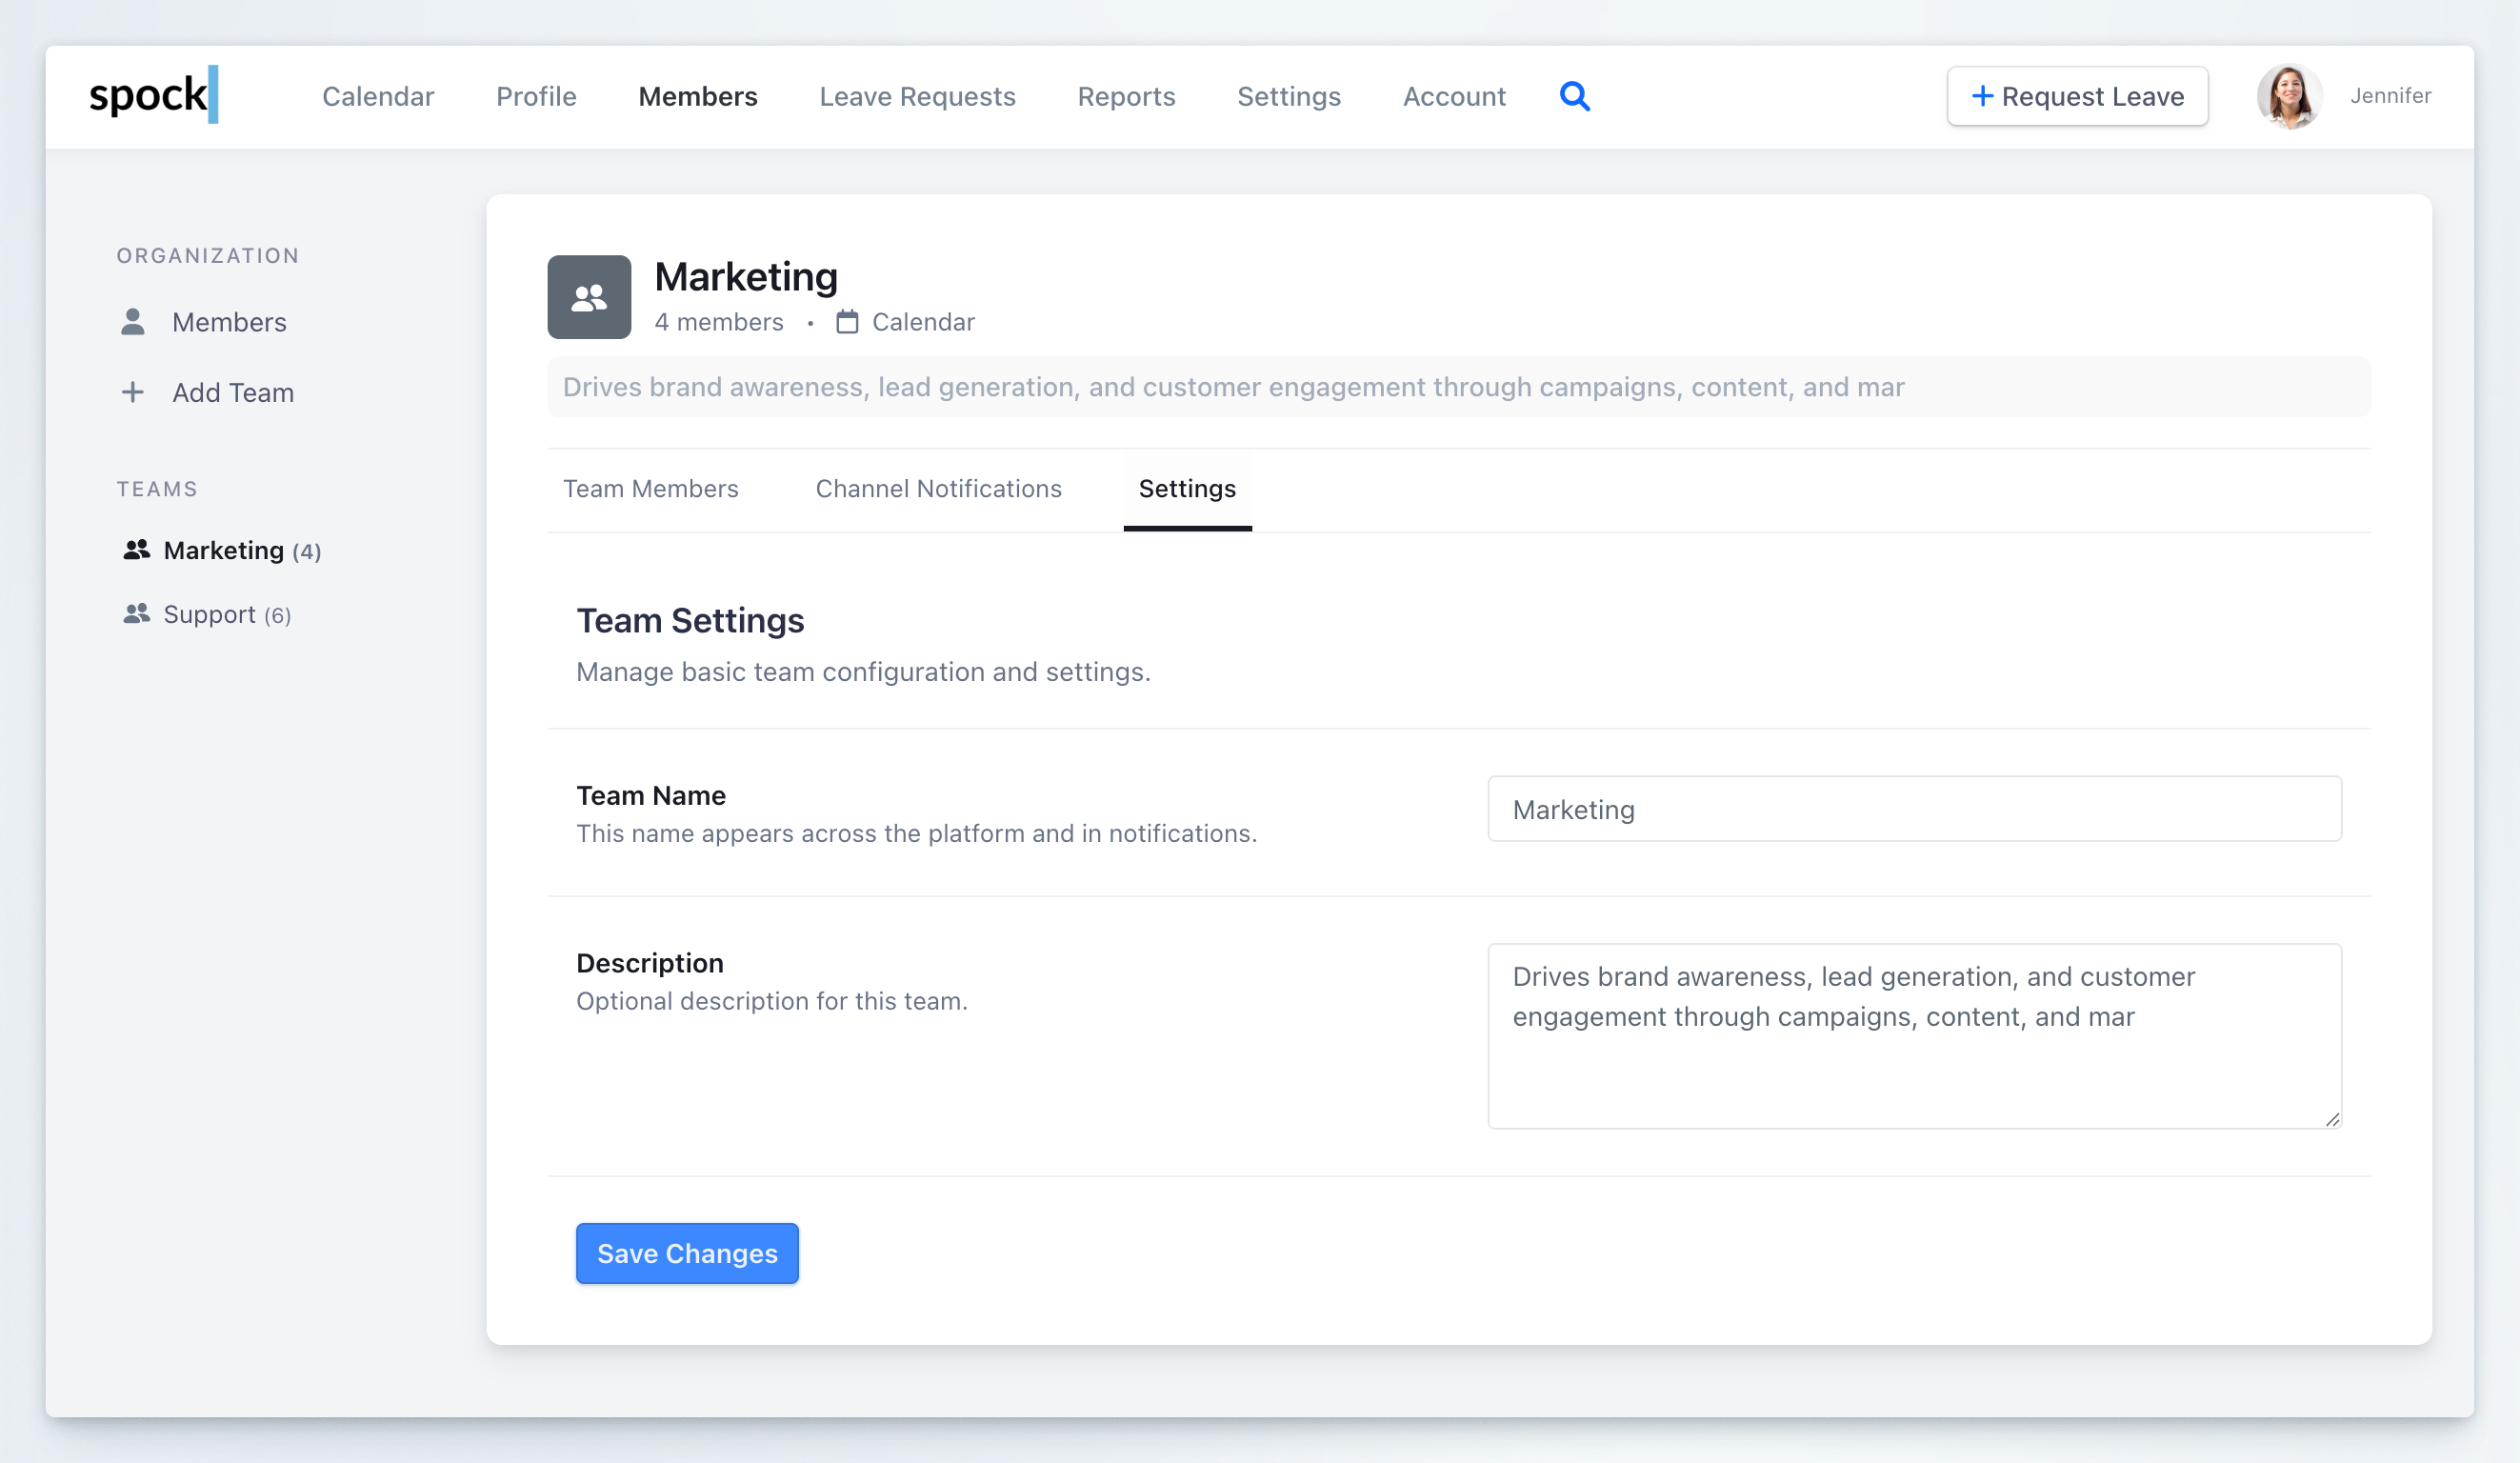
Task: Click the Members person icon in the sidebar
Action: coord(134,321)
